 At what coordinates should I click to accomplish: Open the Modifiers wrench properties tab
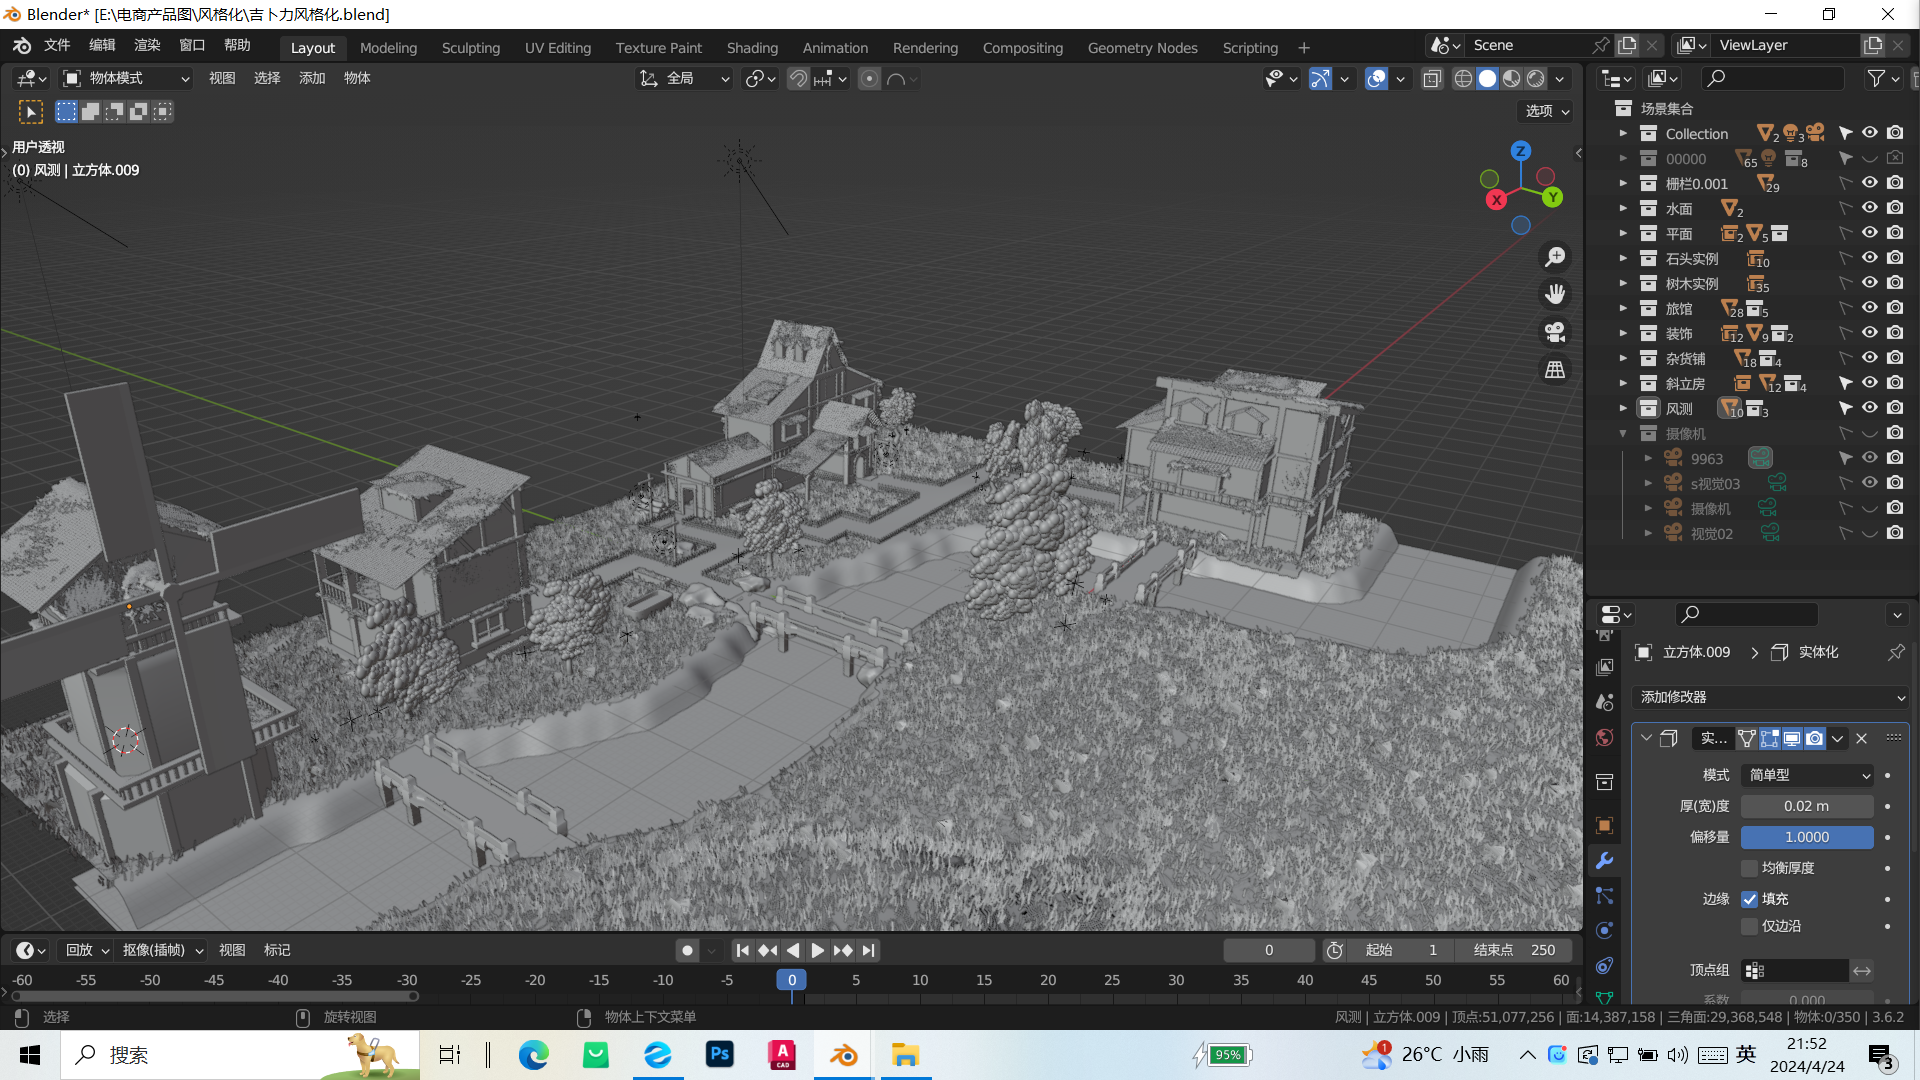click(x=1605, y=861)
